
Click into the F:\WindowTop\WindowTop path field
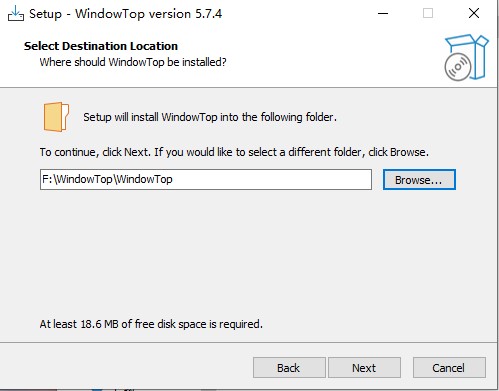point(206,179)
